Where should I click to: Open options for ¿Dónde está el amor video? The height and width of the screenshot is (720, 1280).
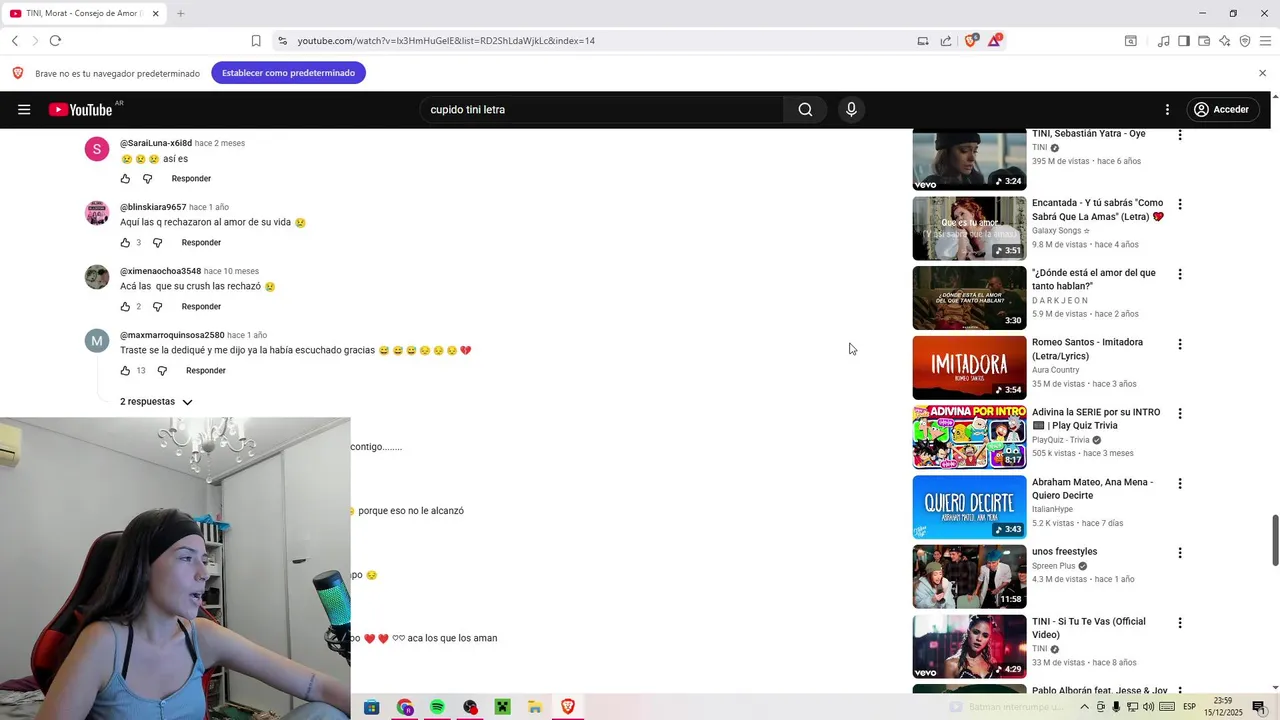pyautogui.click(x=1180, y=274)
